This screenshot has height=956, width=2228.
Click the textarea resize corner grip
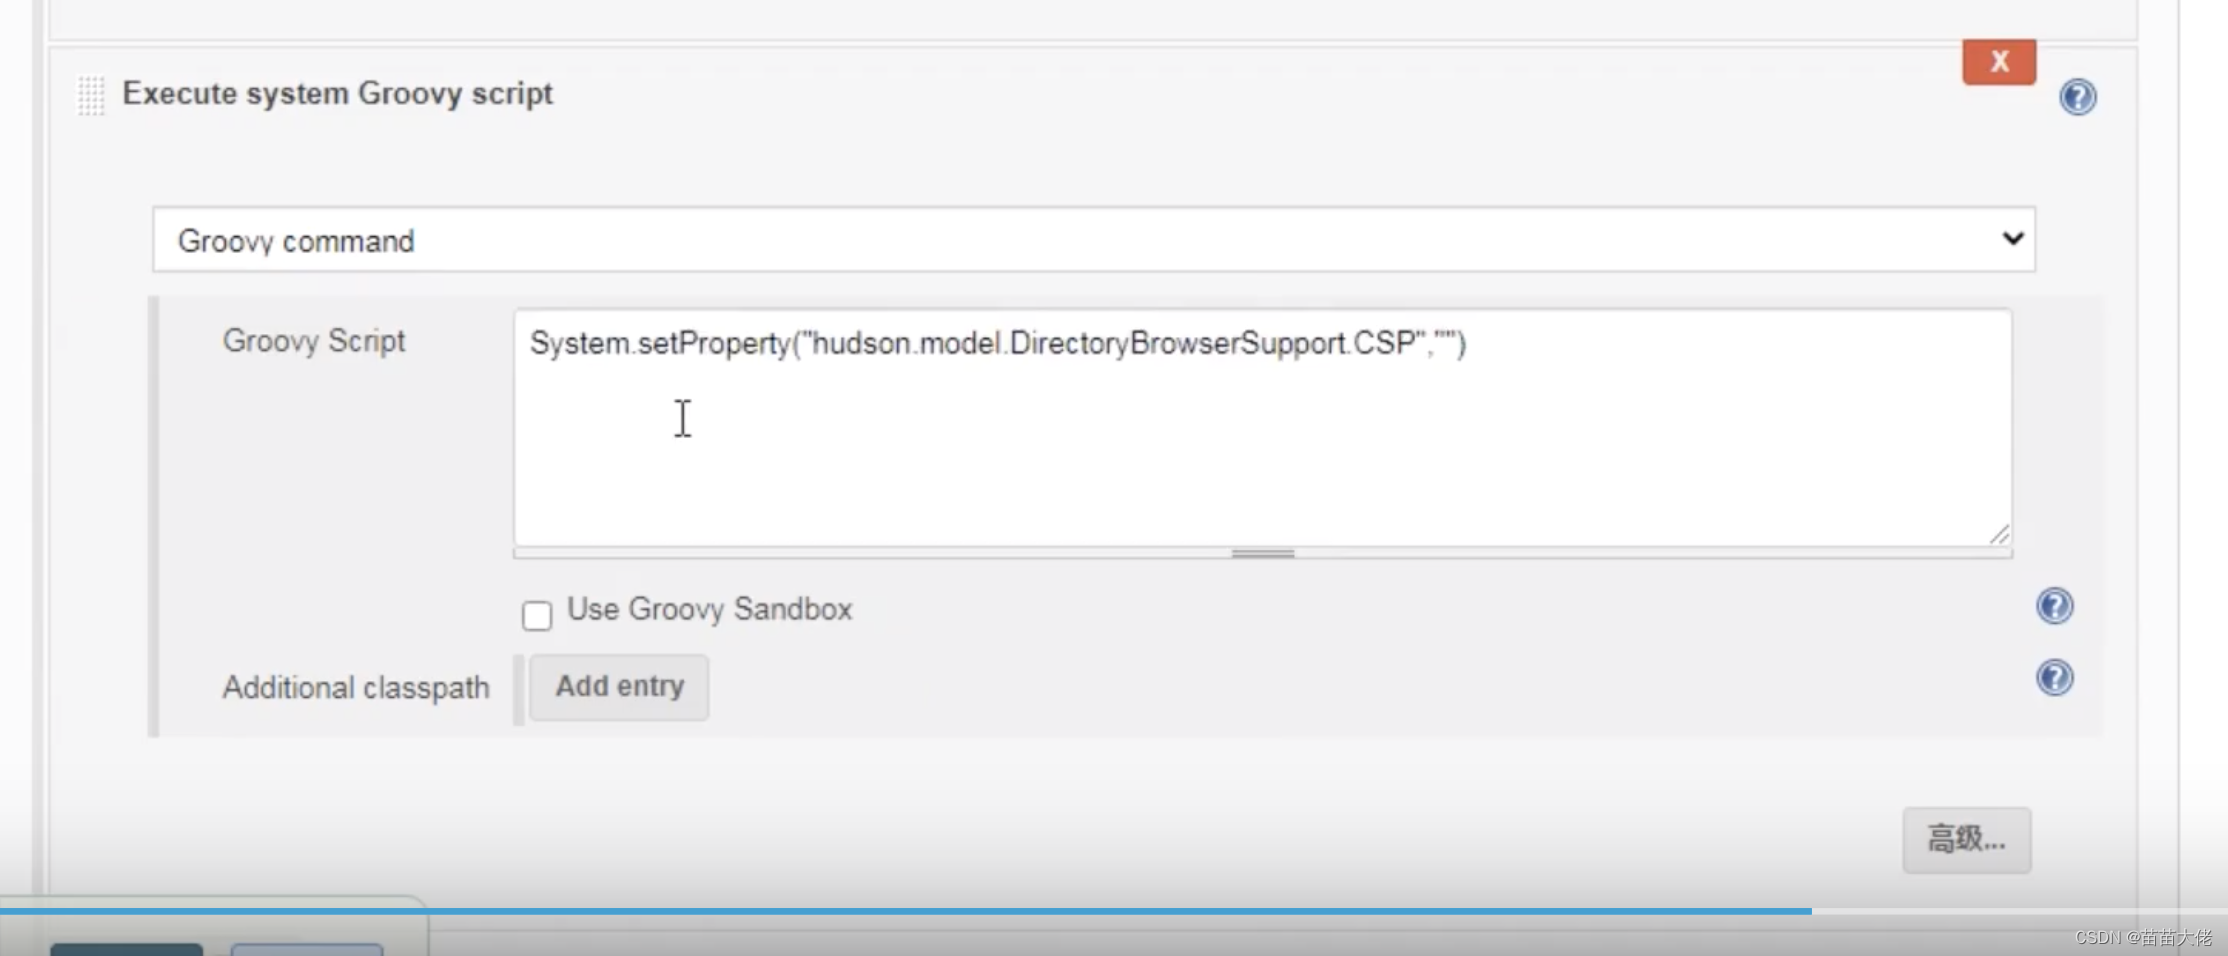point(1998,534)
